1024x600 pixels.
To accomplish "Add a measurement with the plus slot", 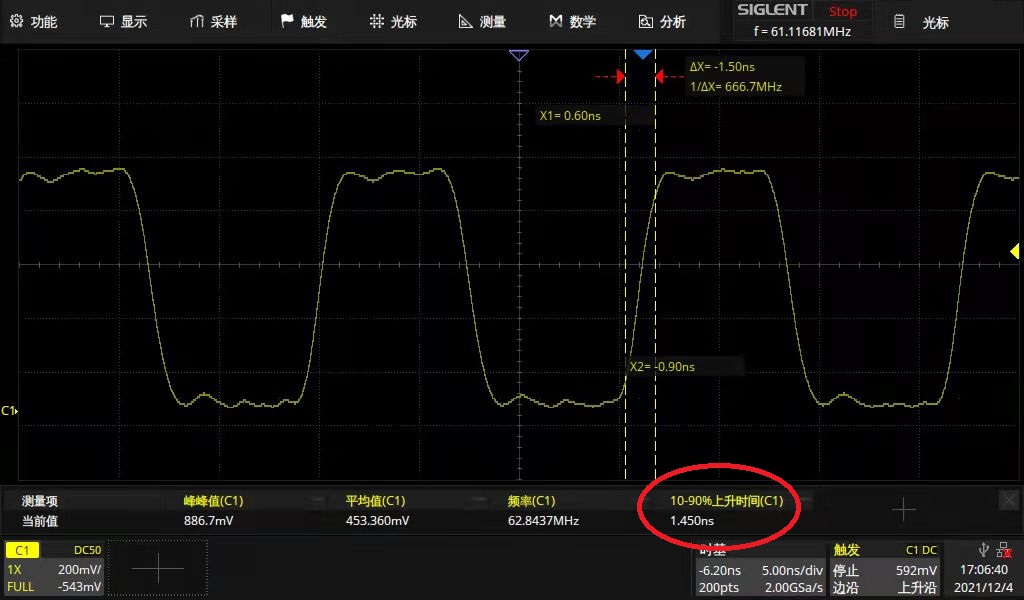I will pos(903,510).
